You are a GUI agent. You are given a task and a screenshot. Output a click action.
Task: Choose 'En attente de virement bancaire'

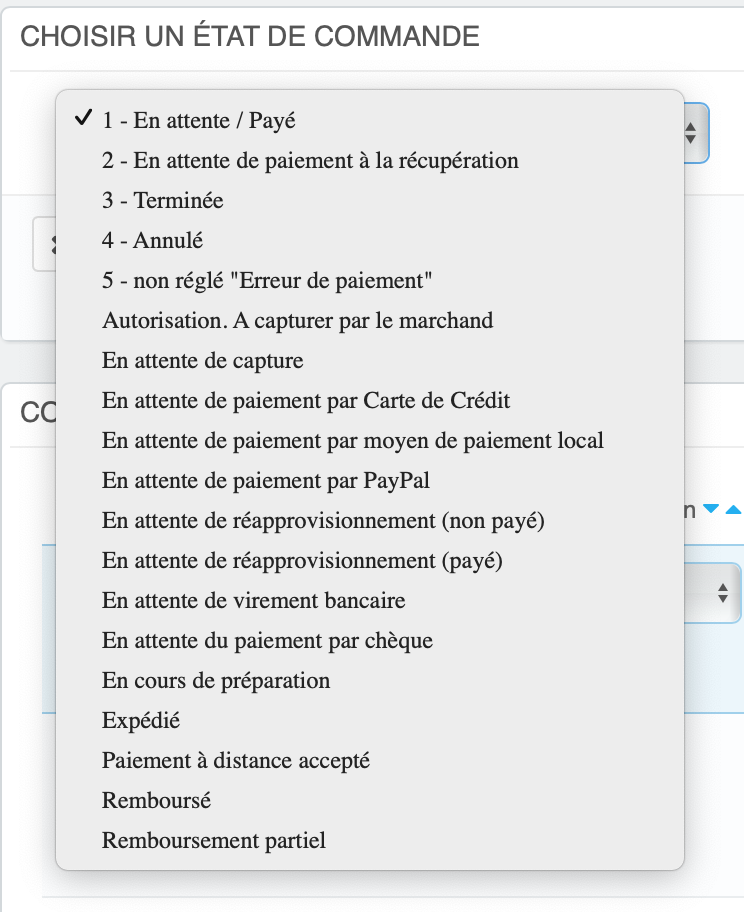tap(369, 601)
